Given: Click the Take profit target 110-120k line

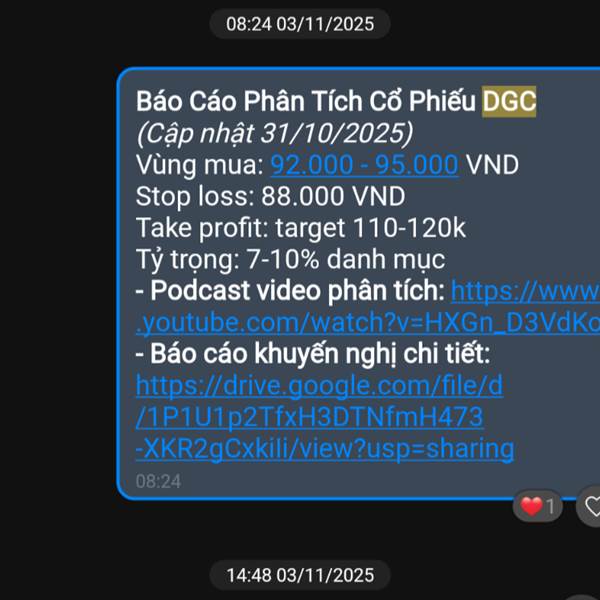Looking at the screenshot, I should 301,228.
